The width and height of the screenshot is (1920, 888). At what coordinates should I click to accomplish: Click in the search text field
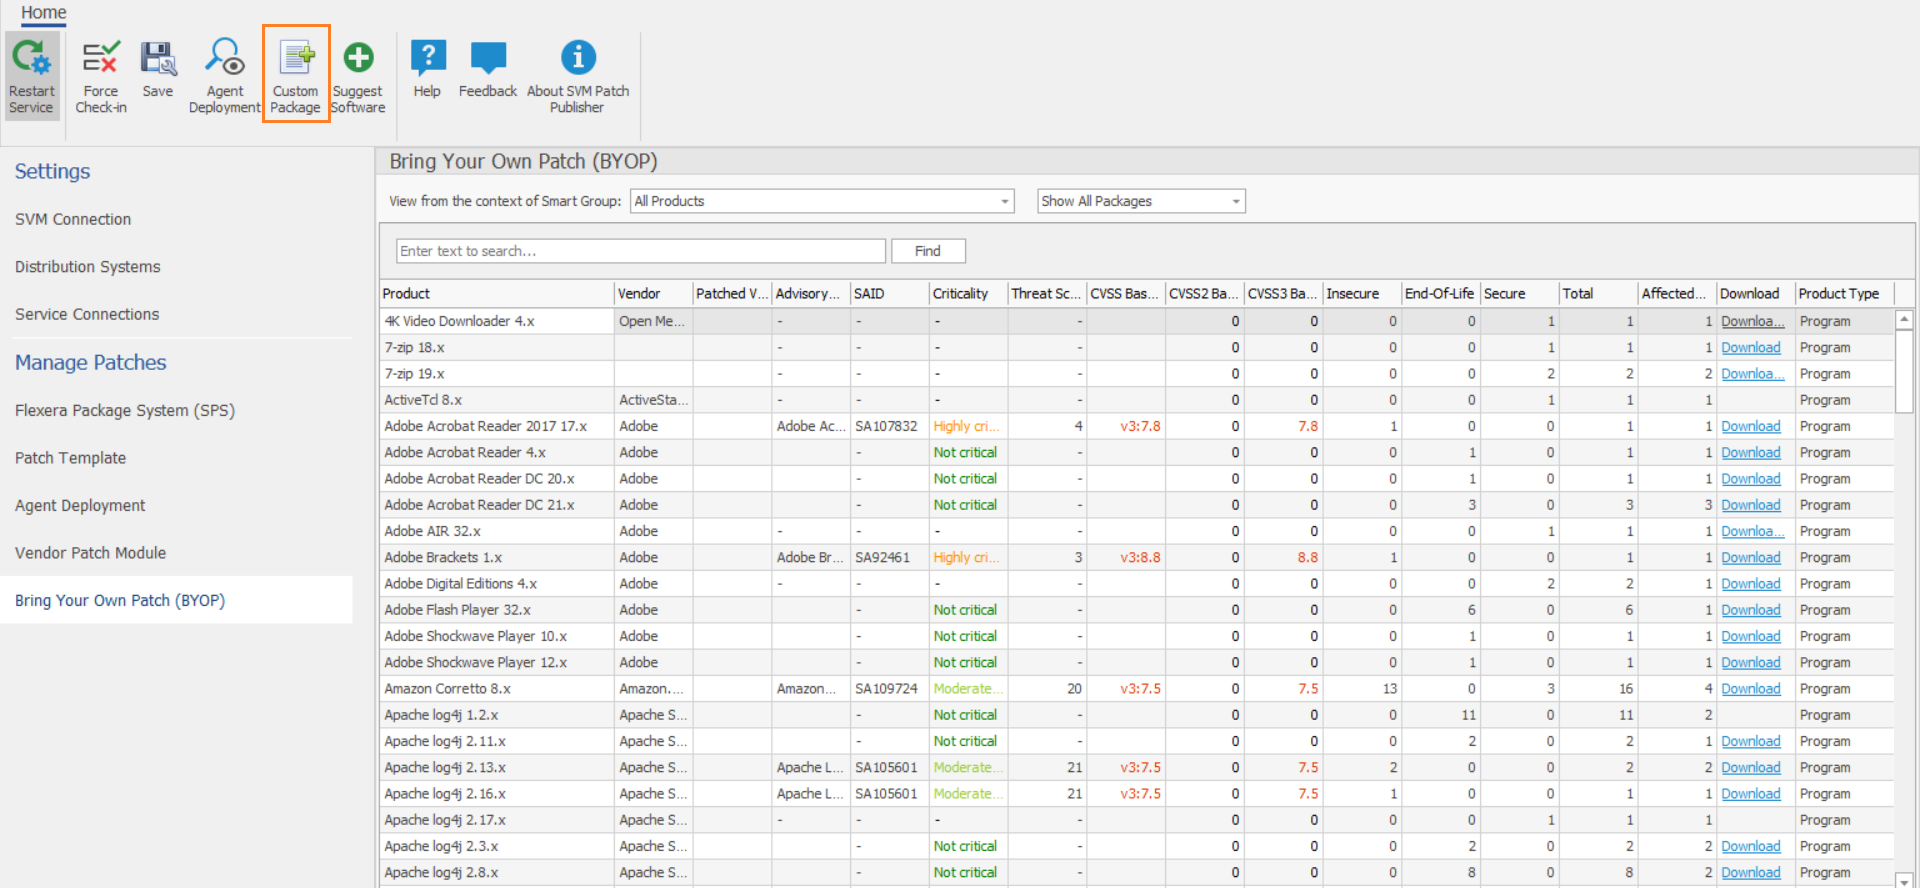640,251
